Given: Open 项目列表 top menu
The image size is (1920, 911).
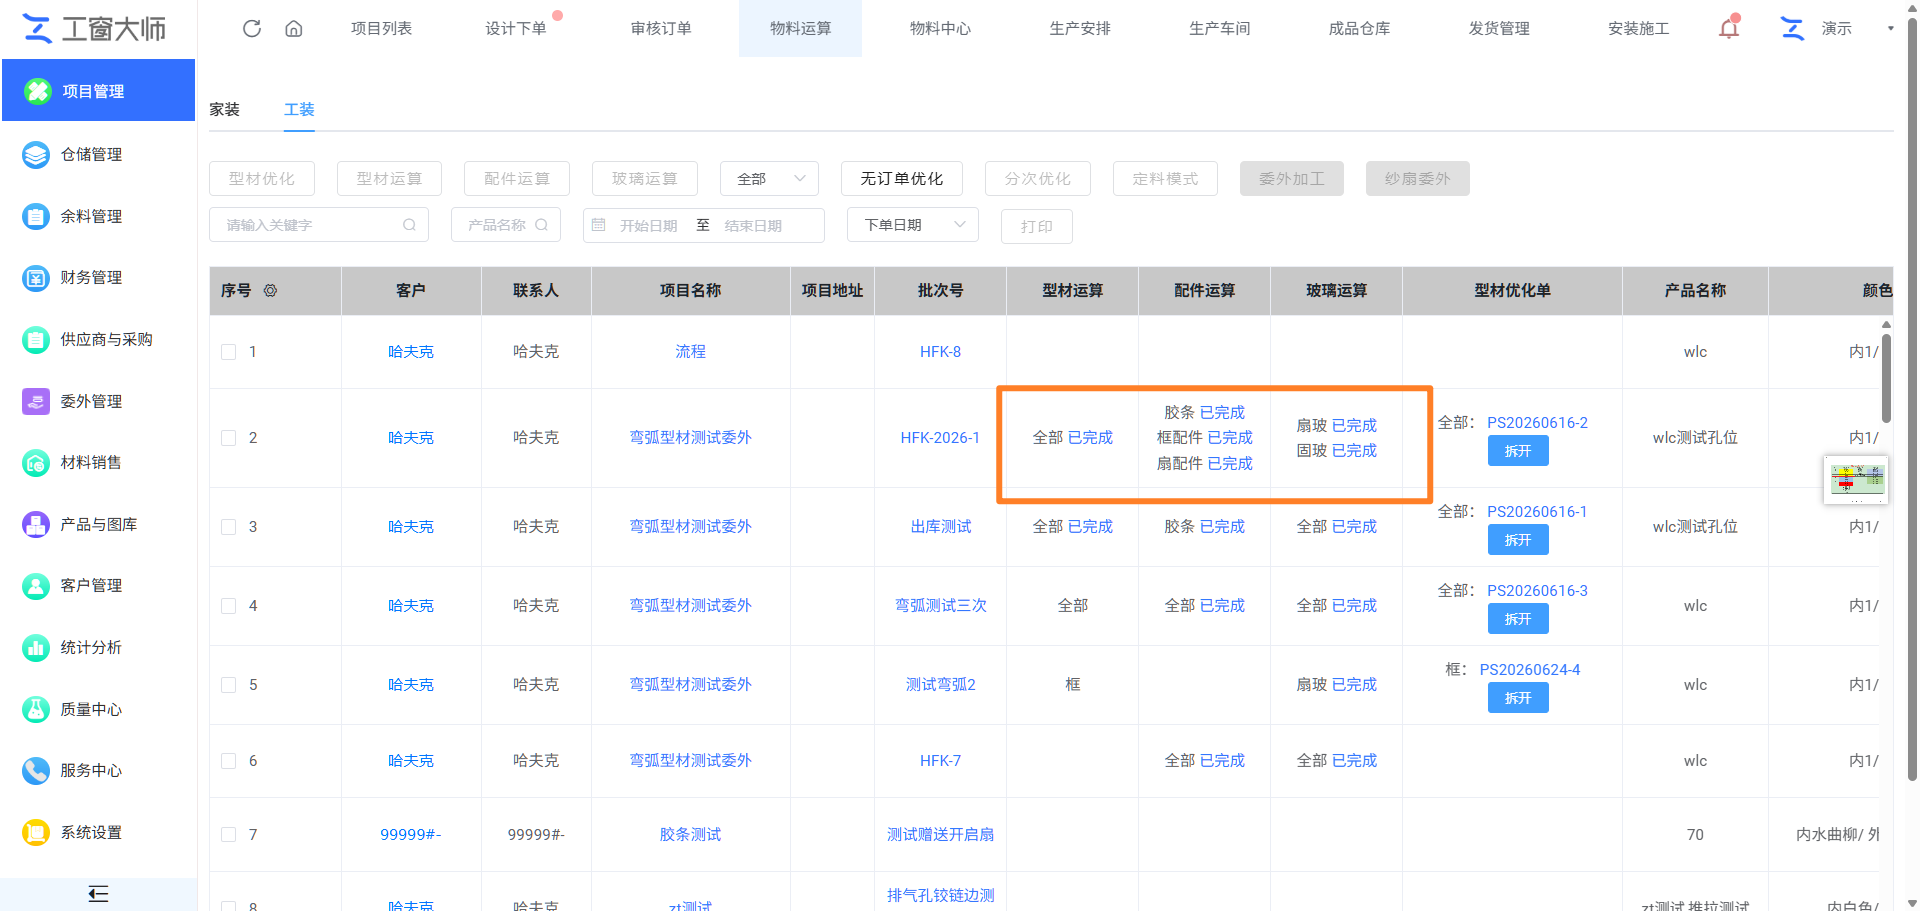Looking at the screenshot, I should coord(381,28).
